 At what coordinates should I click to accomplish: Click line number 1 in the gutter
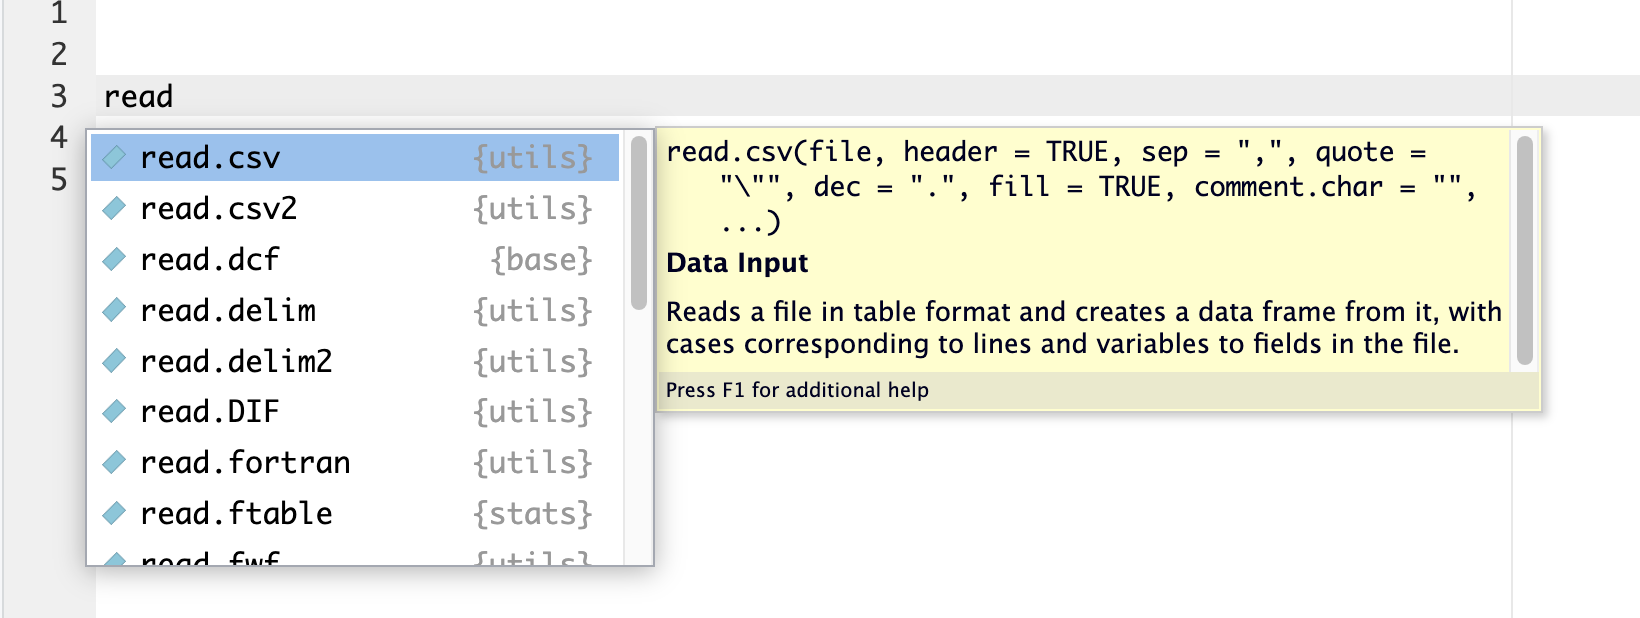(59, 13)
